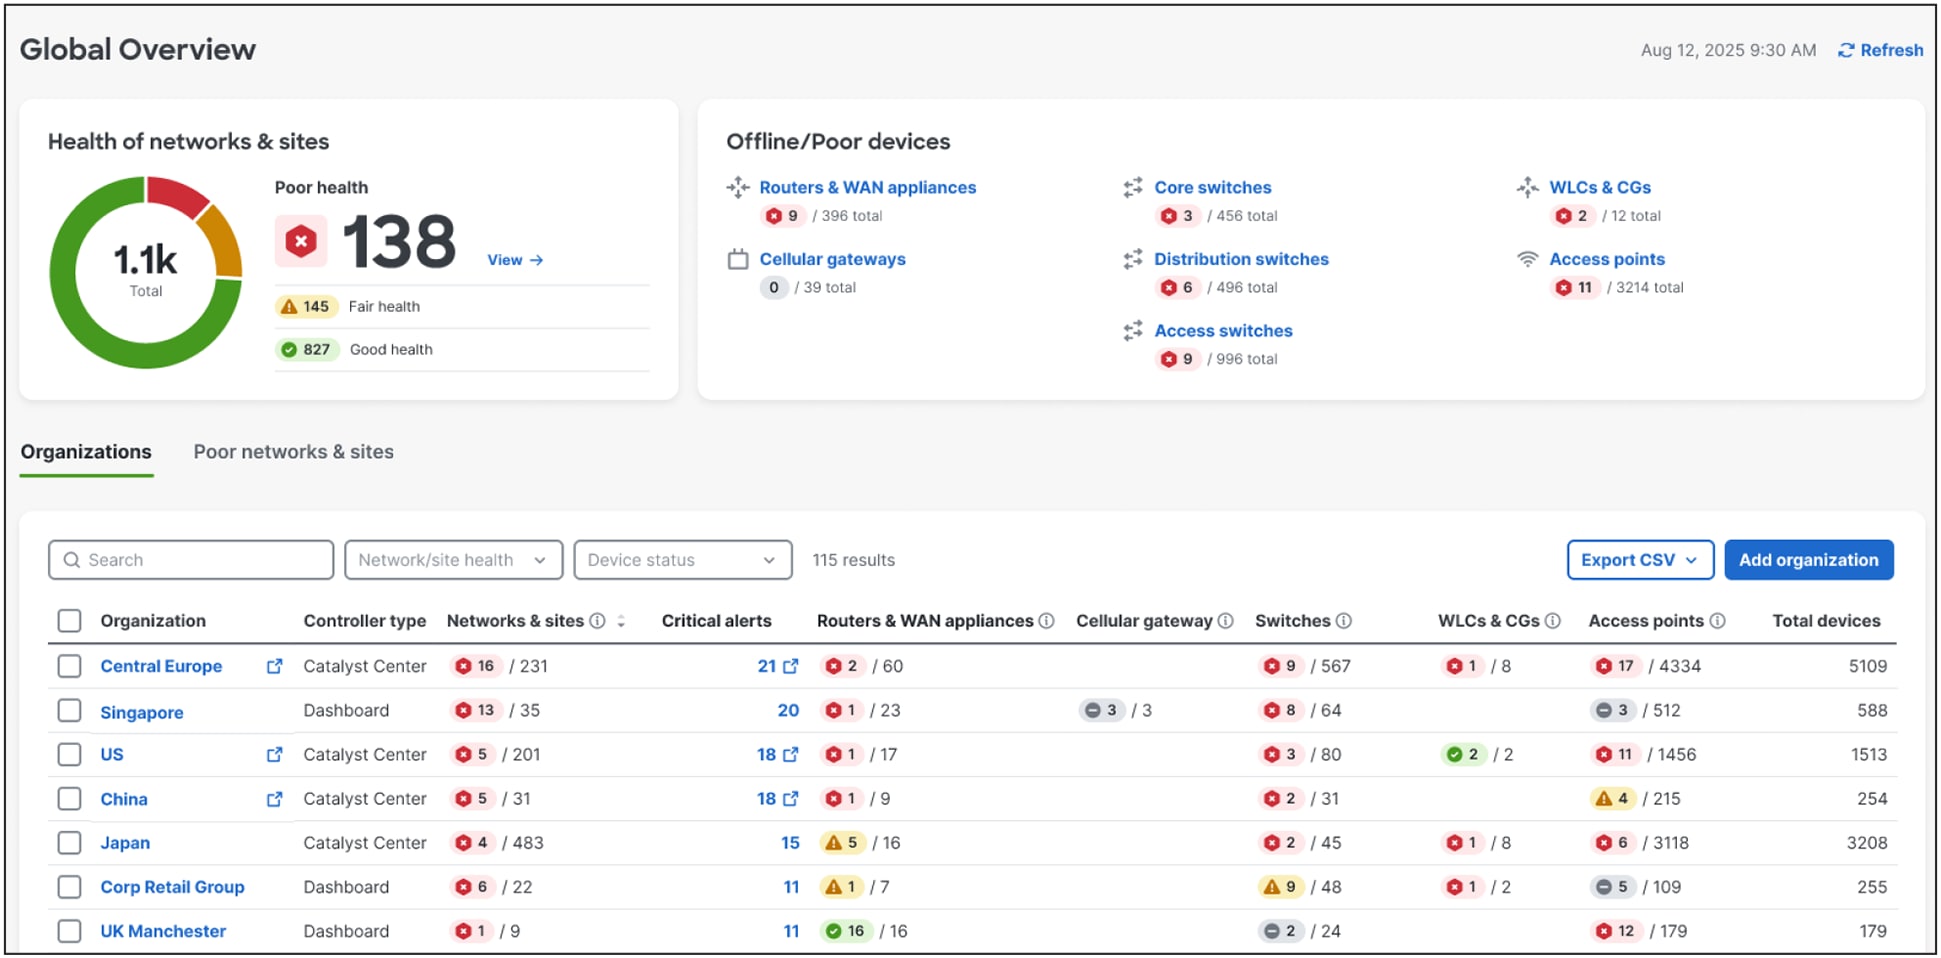This screenshot has width=1941, height=958.
Task: Tick the Singapore row checkbox
Action: point(69,711)
